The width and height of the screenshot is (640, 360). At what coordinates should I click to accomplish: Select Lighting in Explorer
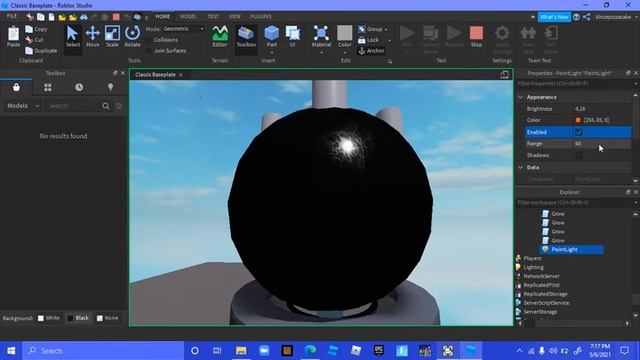point(533,267)
